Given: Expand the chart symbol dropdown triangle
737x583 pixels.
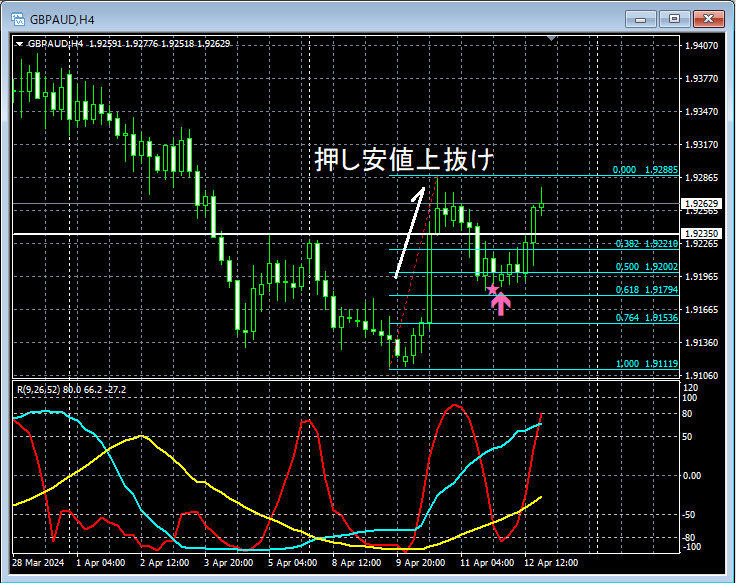Looking at the screenshot, I should pyautogui.click(x=19, y=44).
